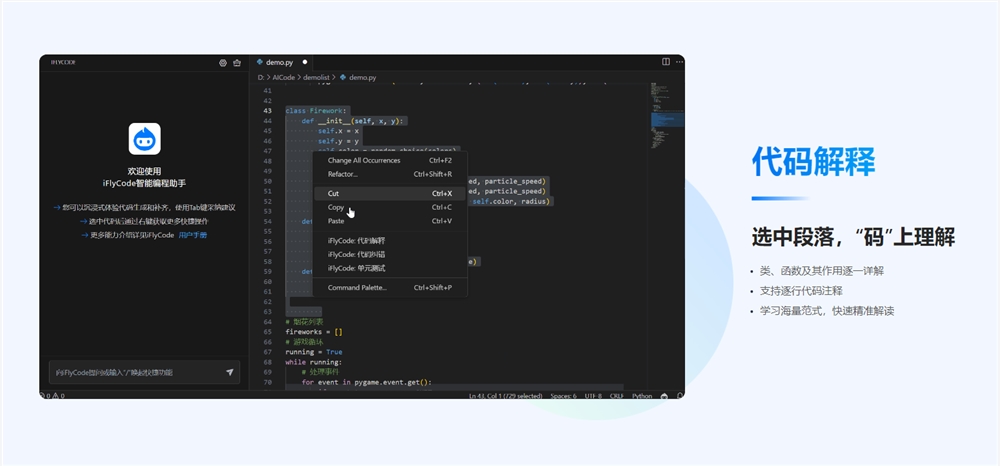Click the iFlyCode status bar robot icon
Image resolution: width=1000 pixels, height=466 pixels.
coord(665,395)
